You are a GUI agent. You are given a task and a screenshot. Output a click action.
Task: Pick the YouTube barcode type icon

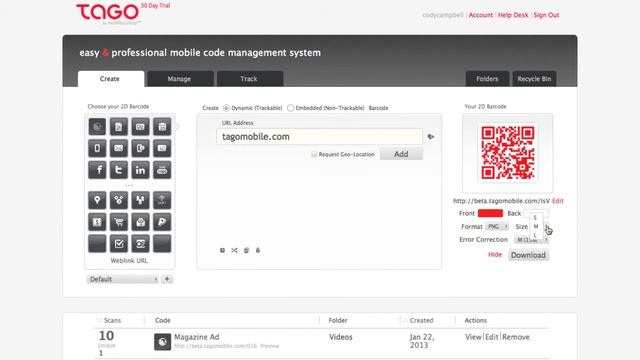click(x=162, y=170)
